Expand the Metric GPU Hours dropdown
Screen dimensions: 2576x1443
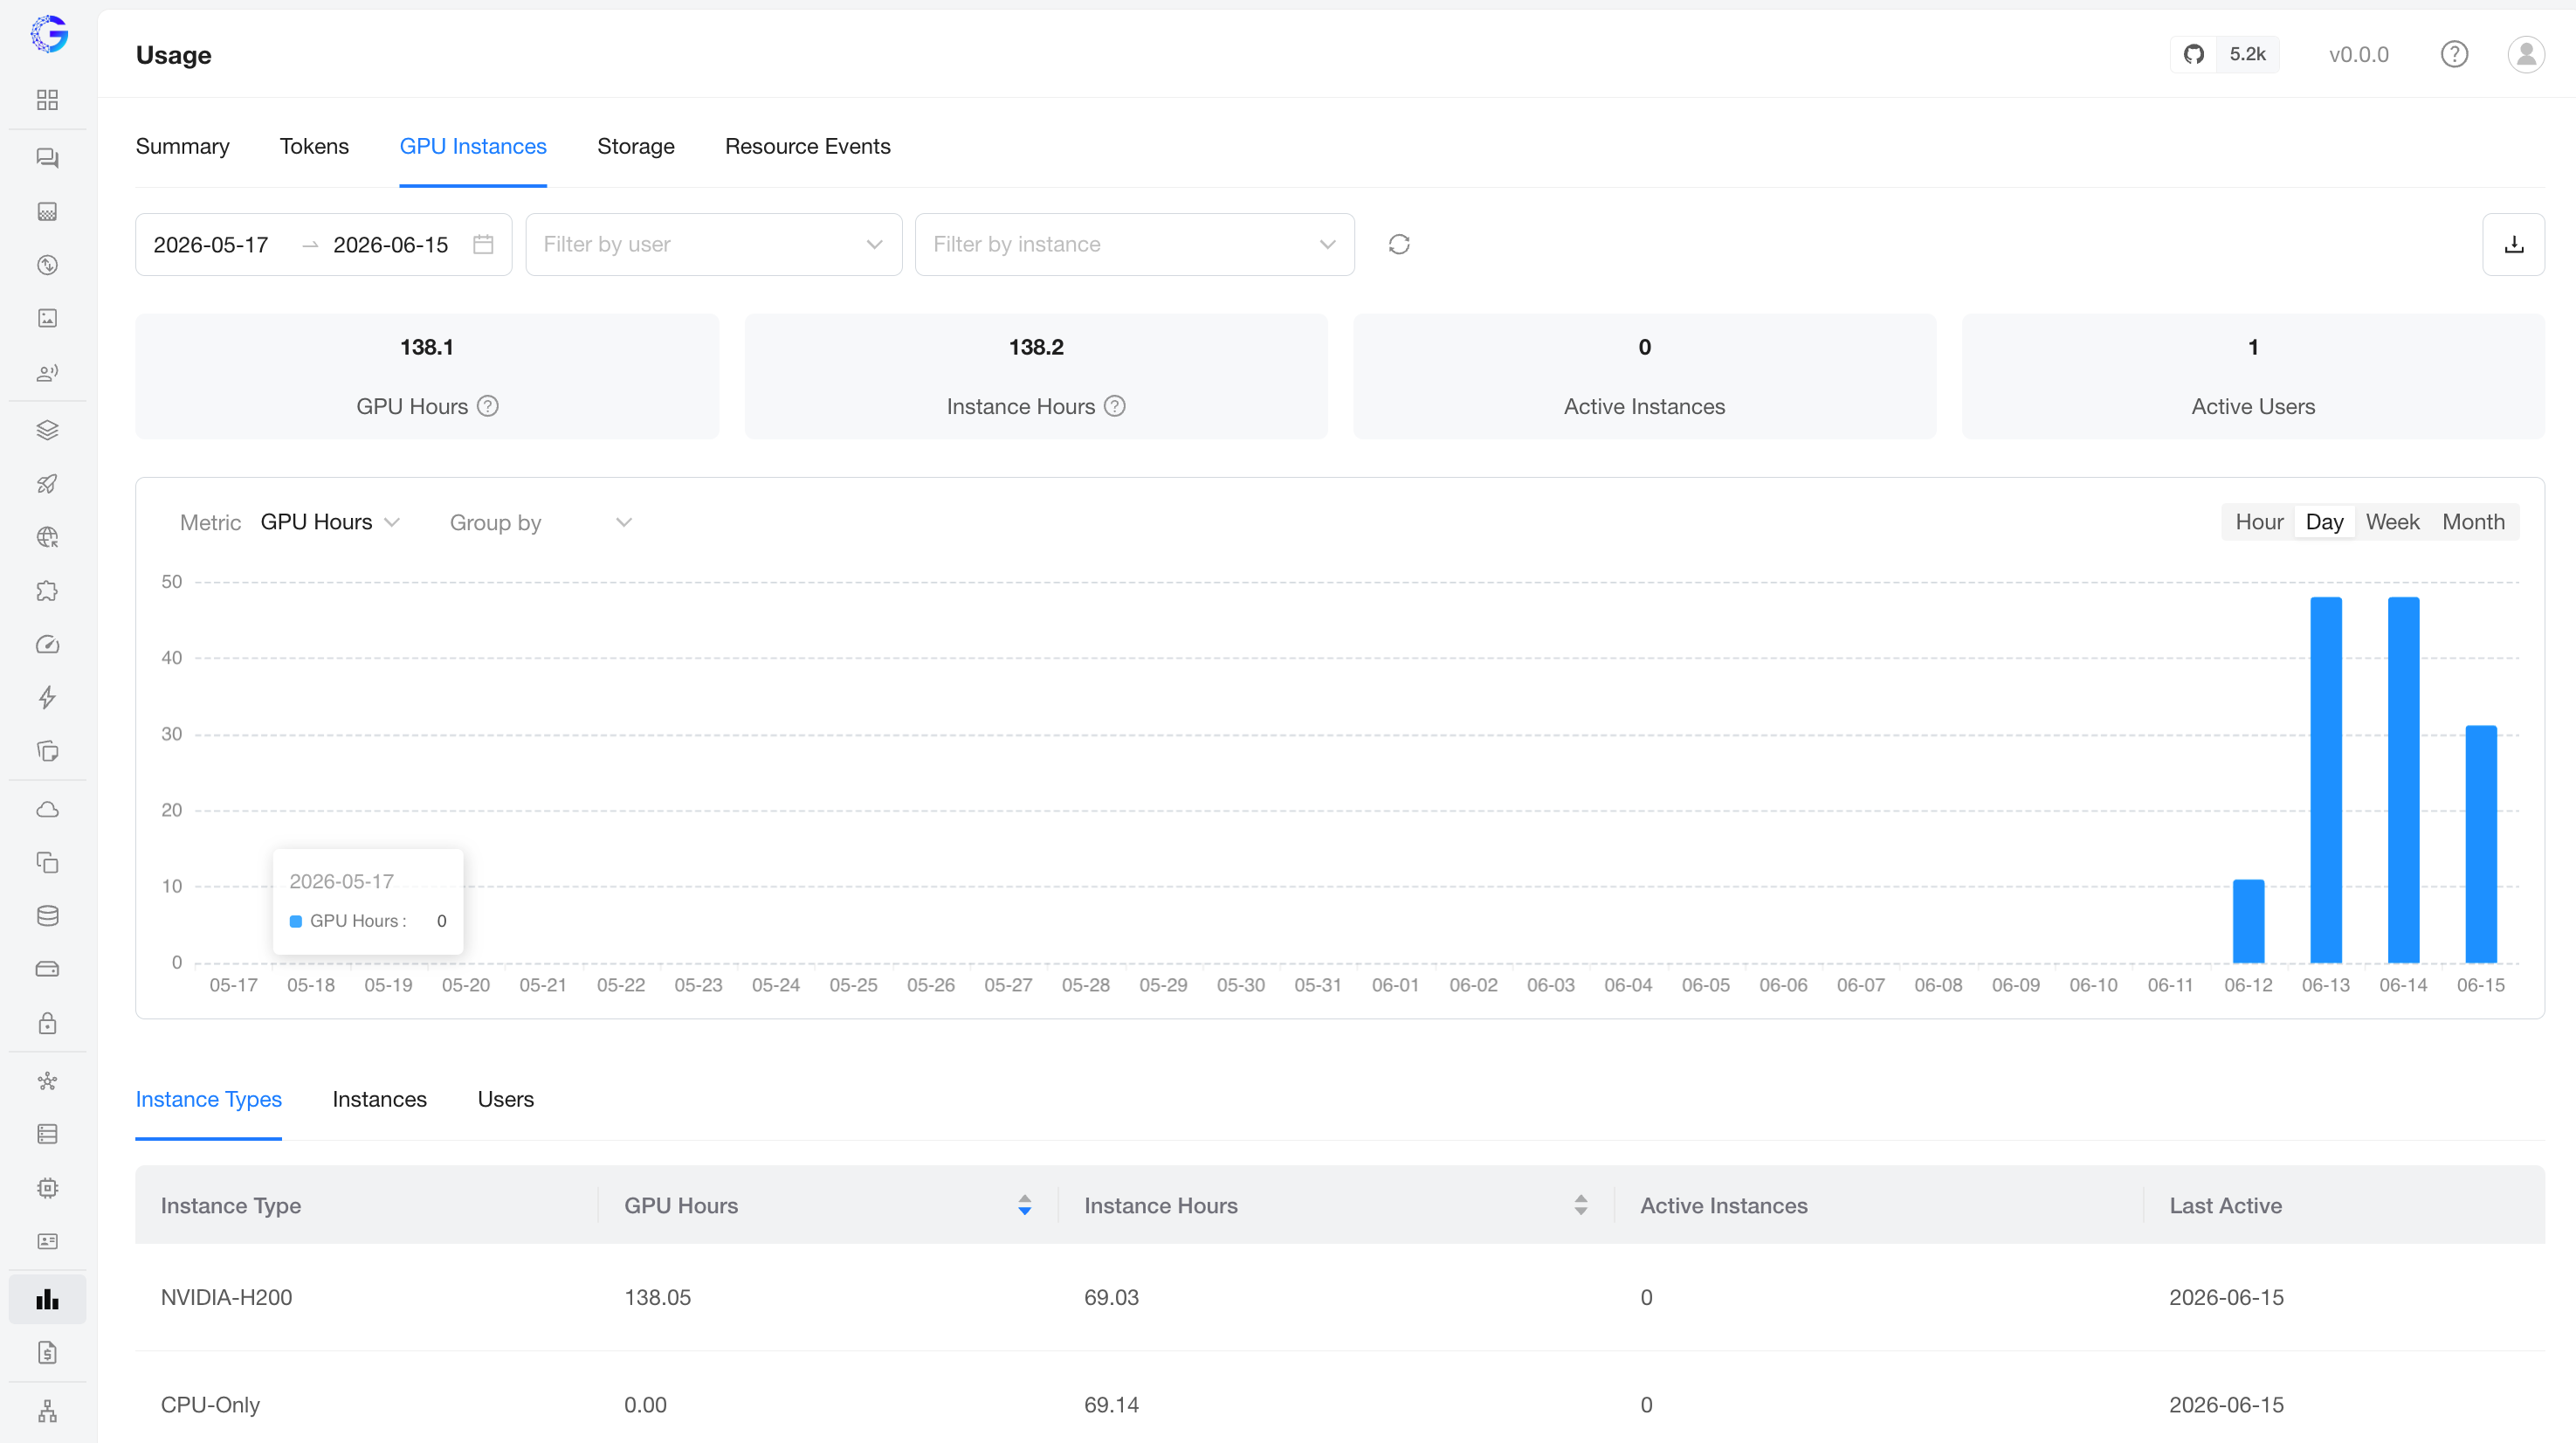click(x=330, y=522)
